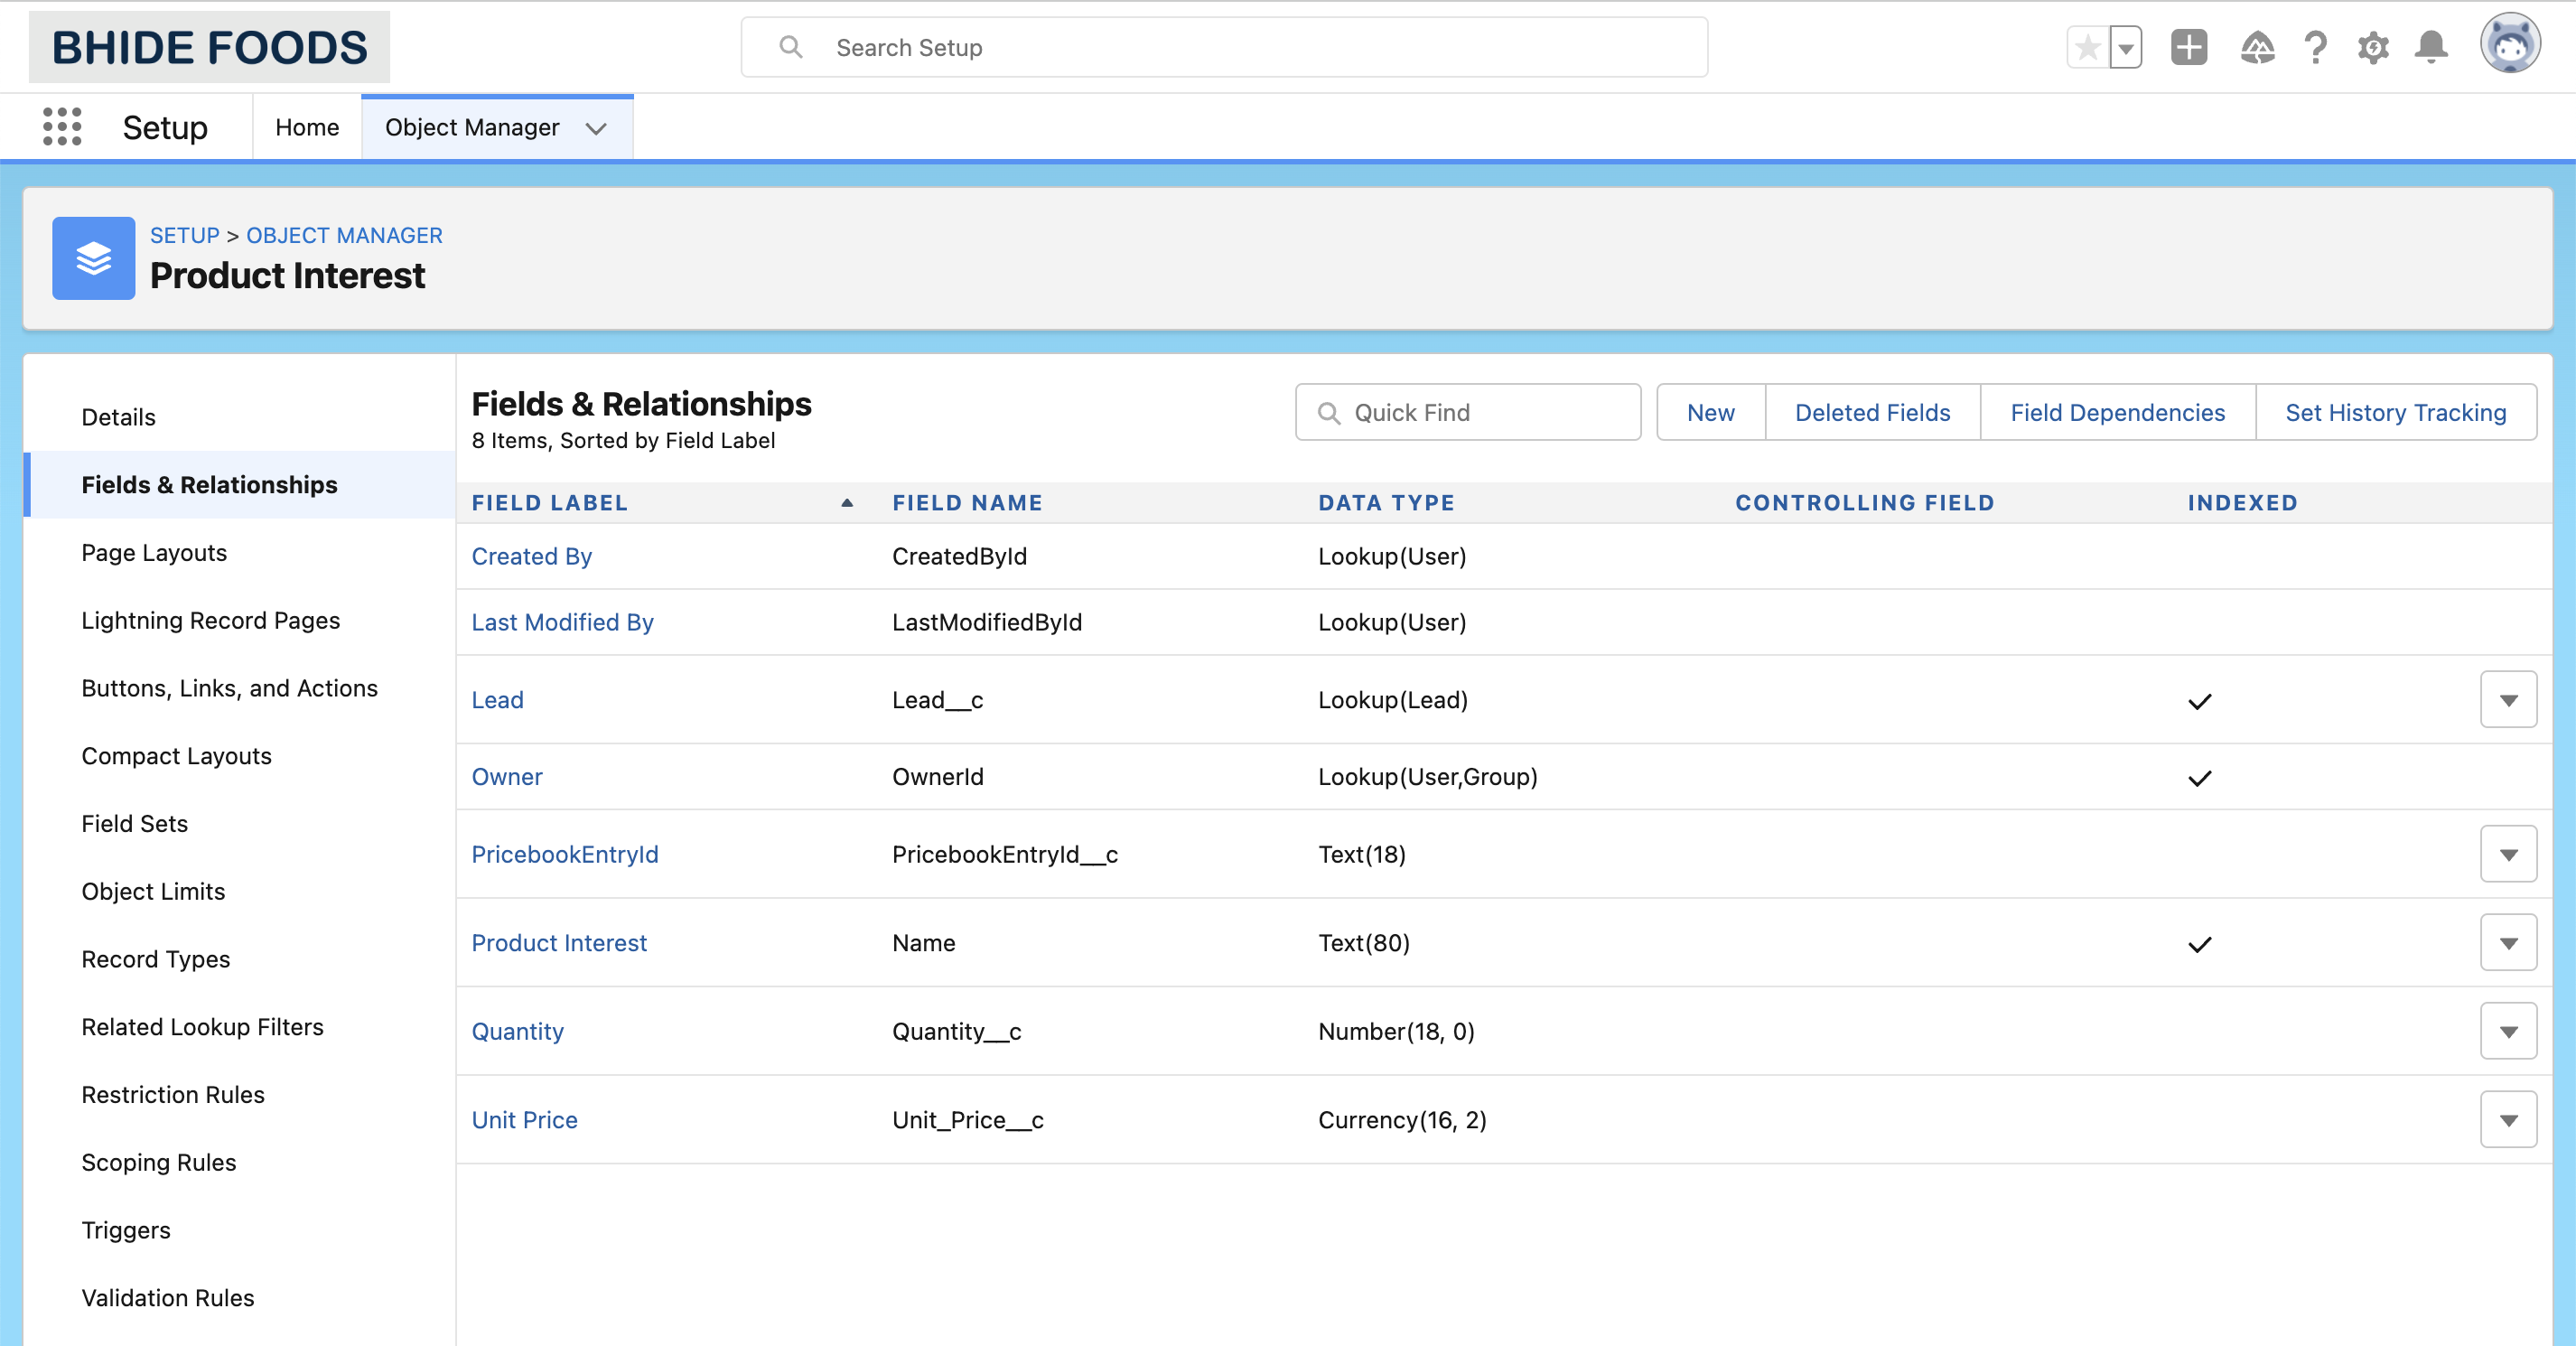Screen dimensions: 2576x1346
Task: Open the Notifications bell icon
Action: (x=2431, y=47)
